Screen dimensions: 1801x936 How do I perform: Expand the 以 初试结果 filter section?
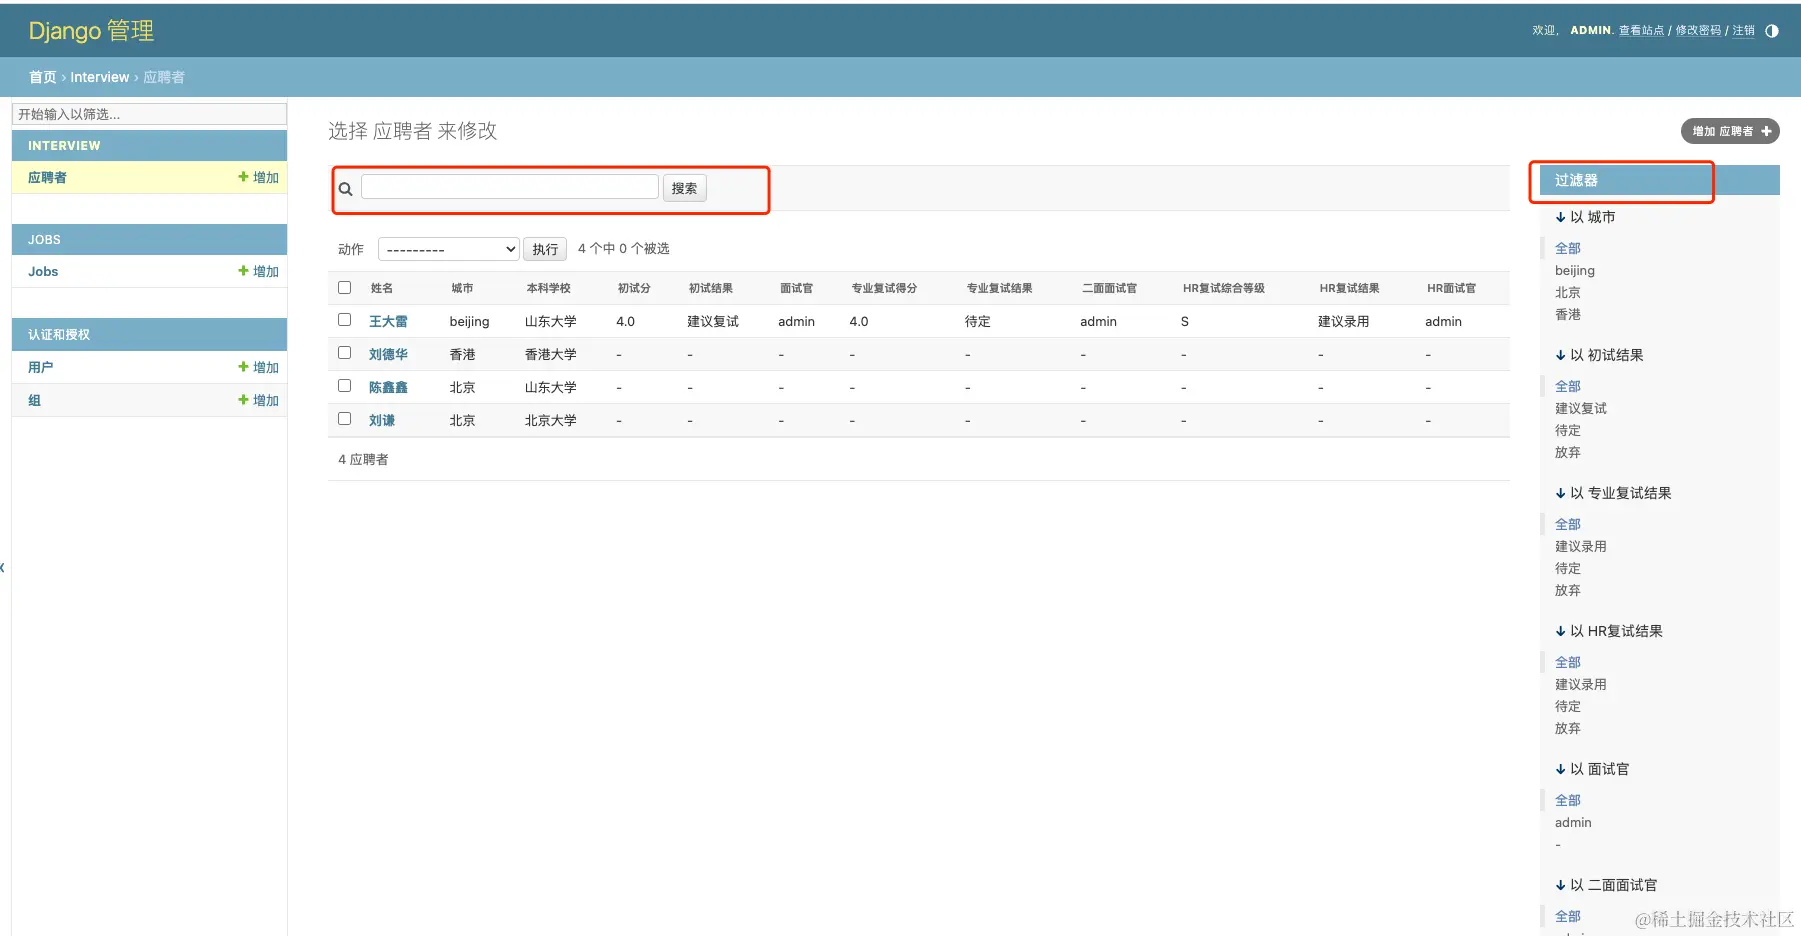coord(1600,355)
